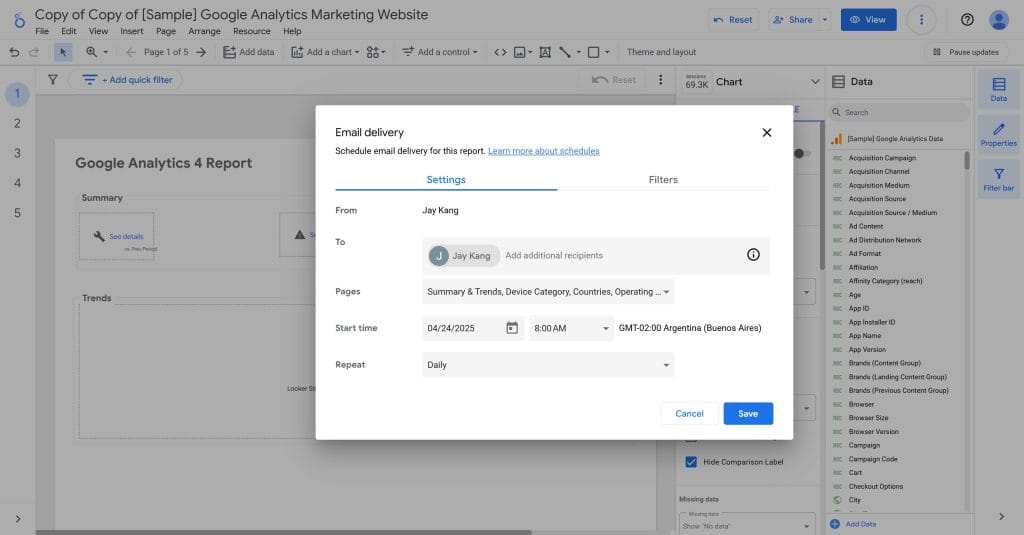
Task: Insert URL embed code icon
Action: [500, 52]
